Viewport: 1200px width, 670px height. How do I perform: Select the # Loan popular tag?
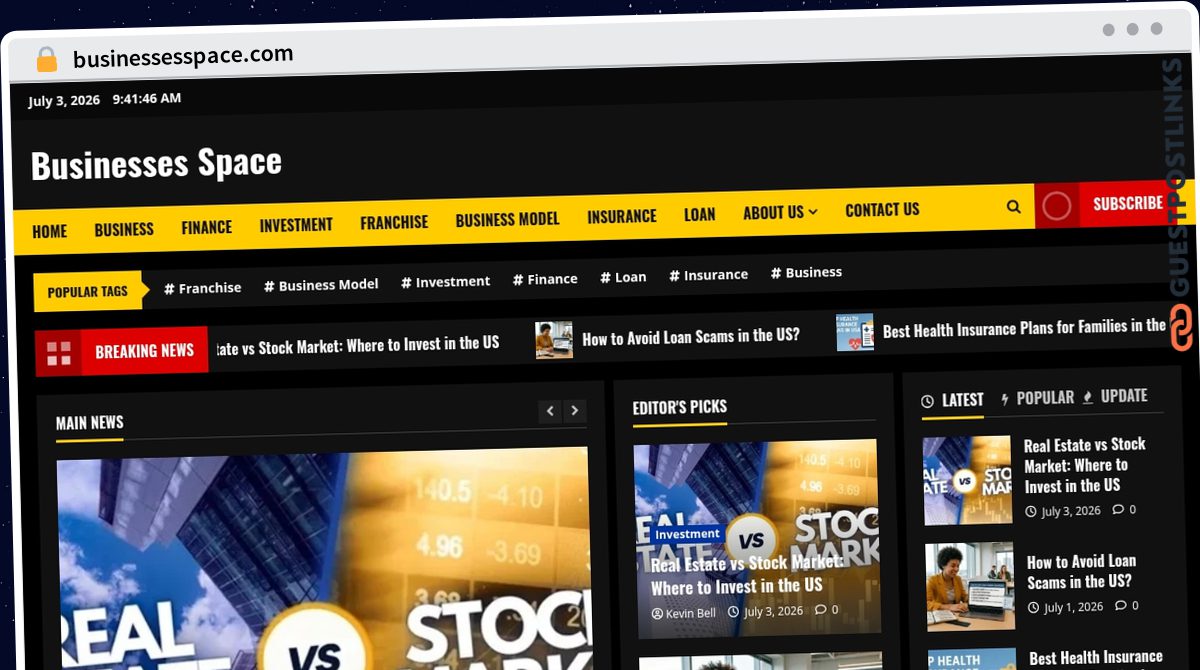point(623,277)
